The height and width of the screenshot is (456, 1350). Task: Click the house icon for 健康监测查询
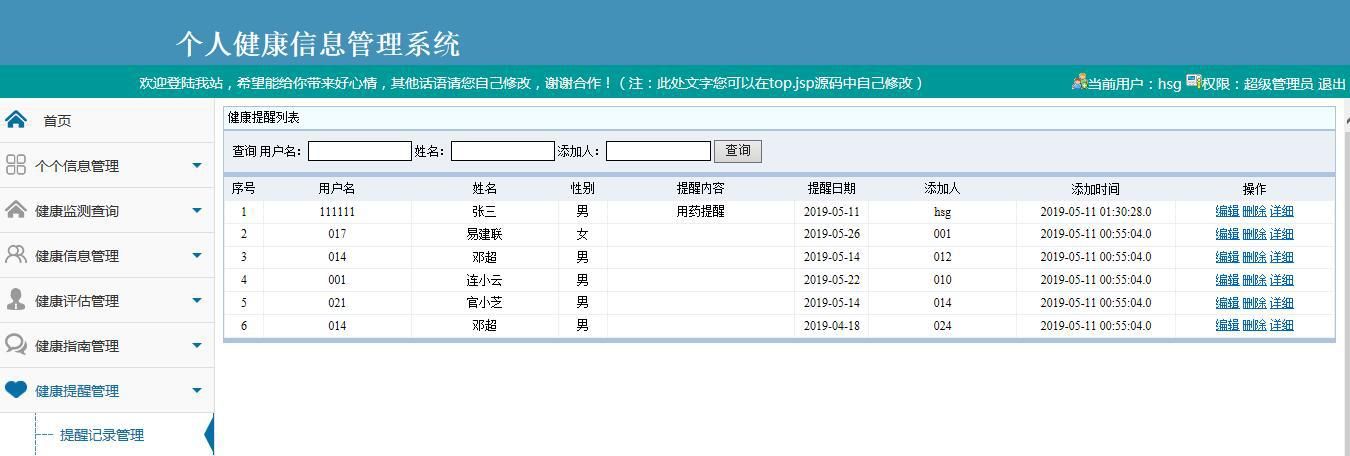pyautogui.click(x=16, y=209)
